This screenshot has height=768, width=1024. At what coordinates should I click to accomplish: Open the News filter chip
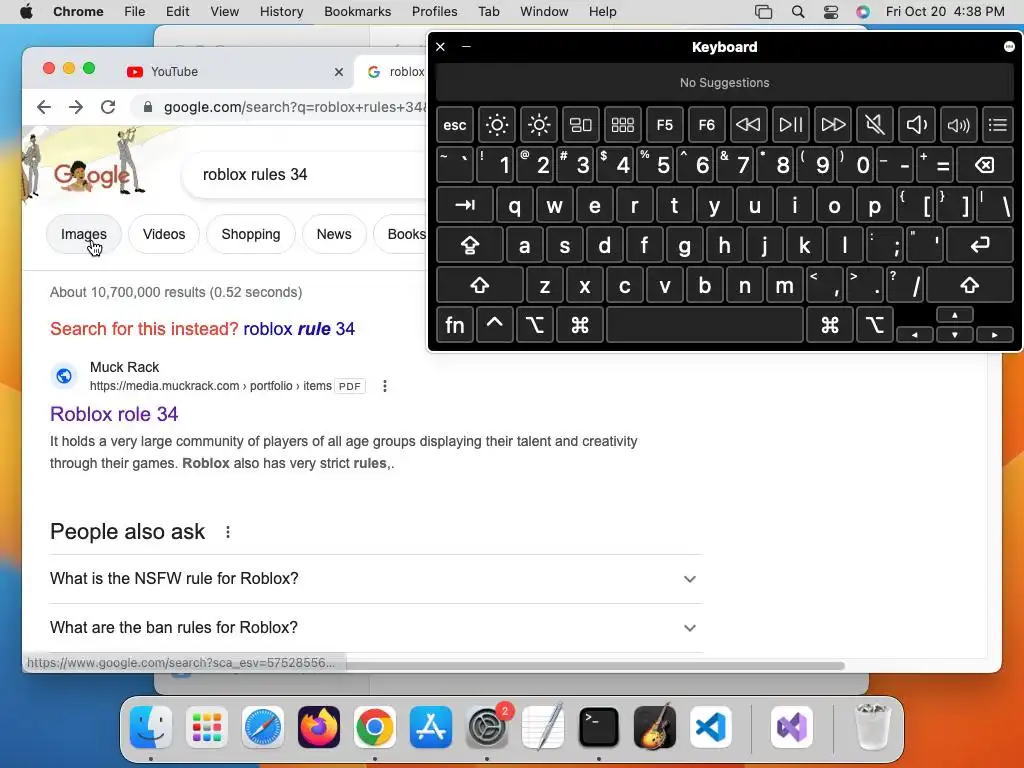click(x=334, y=234)
